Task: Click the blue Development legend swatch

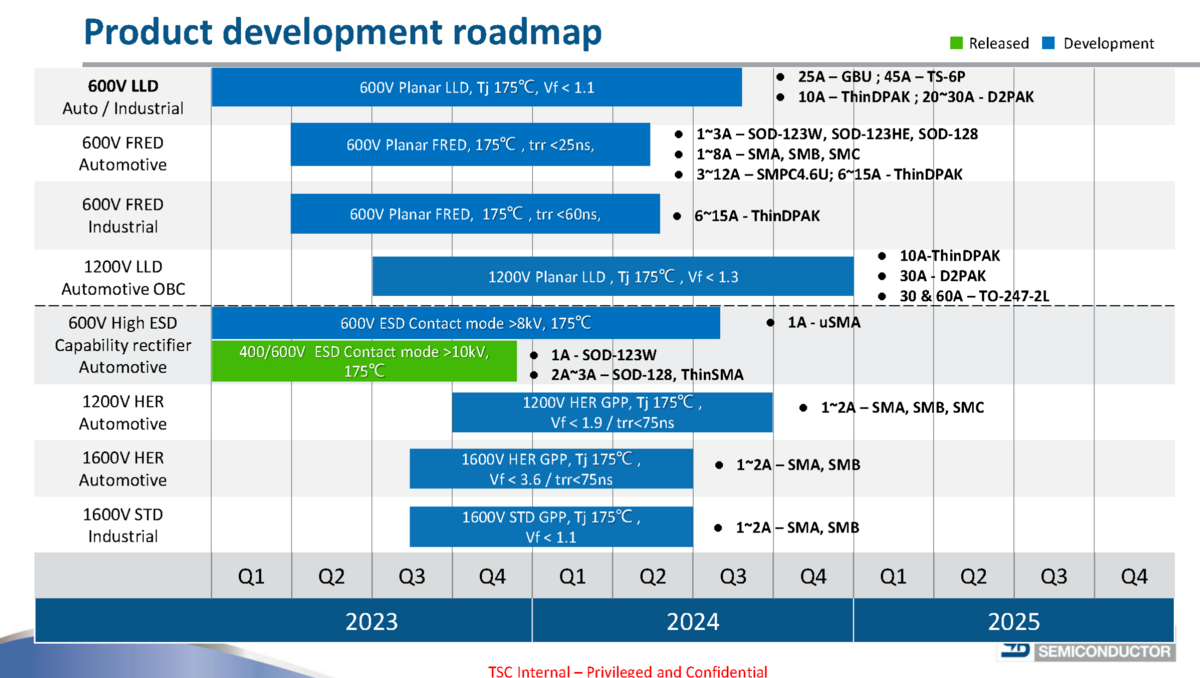Action: pyautogui.click(x=1049, y=43)
